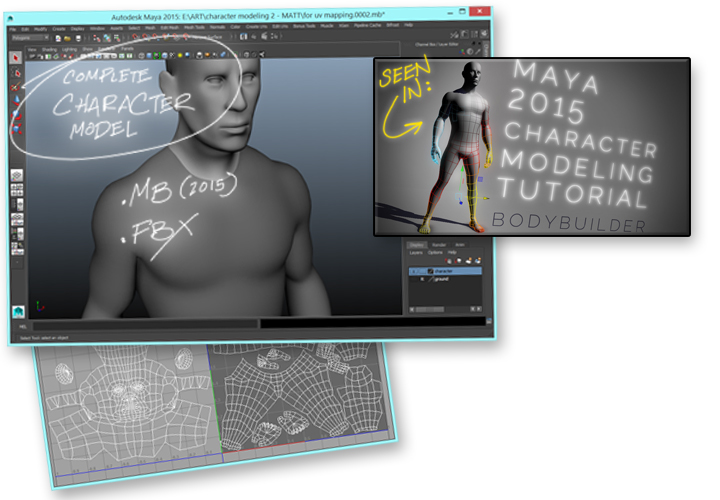Open the Script Editor icon at bottom right
Image resolution: width=720 pixels, height=500 pixels.
(489, 321)
